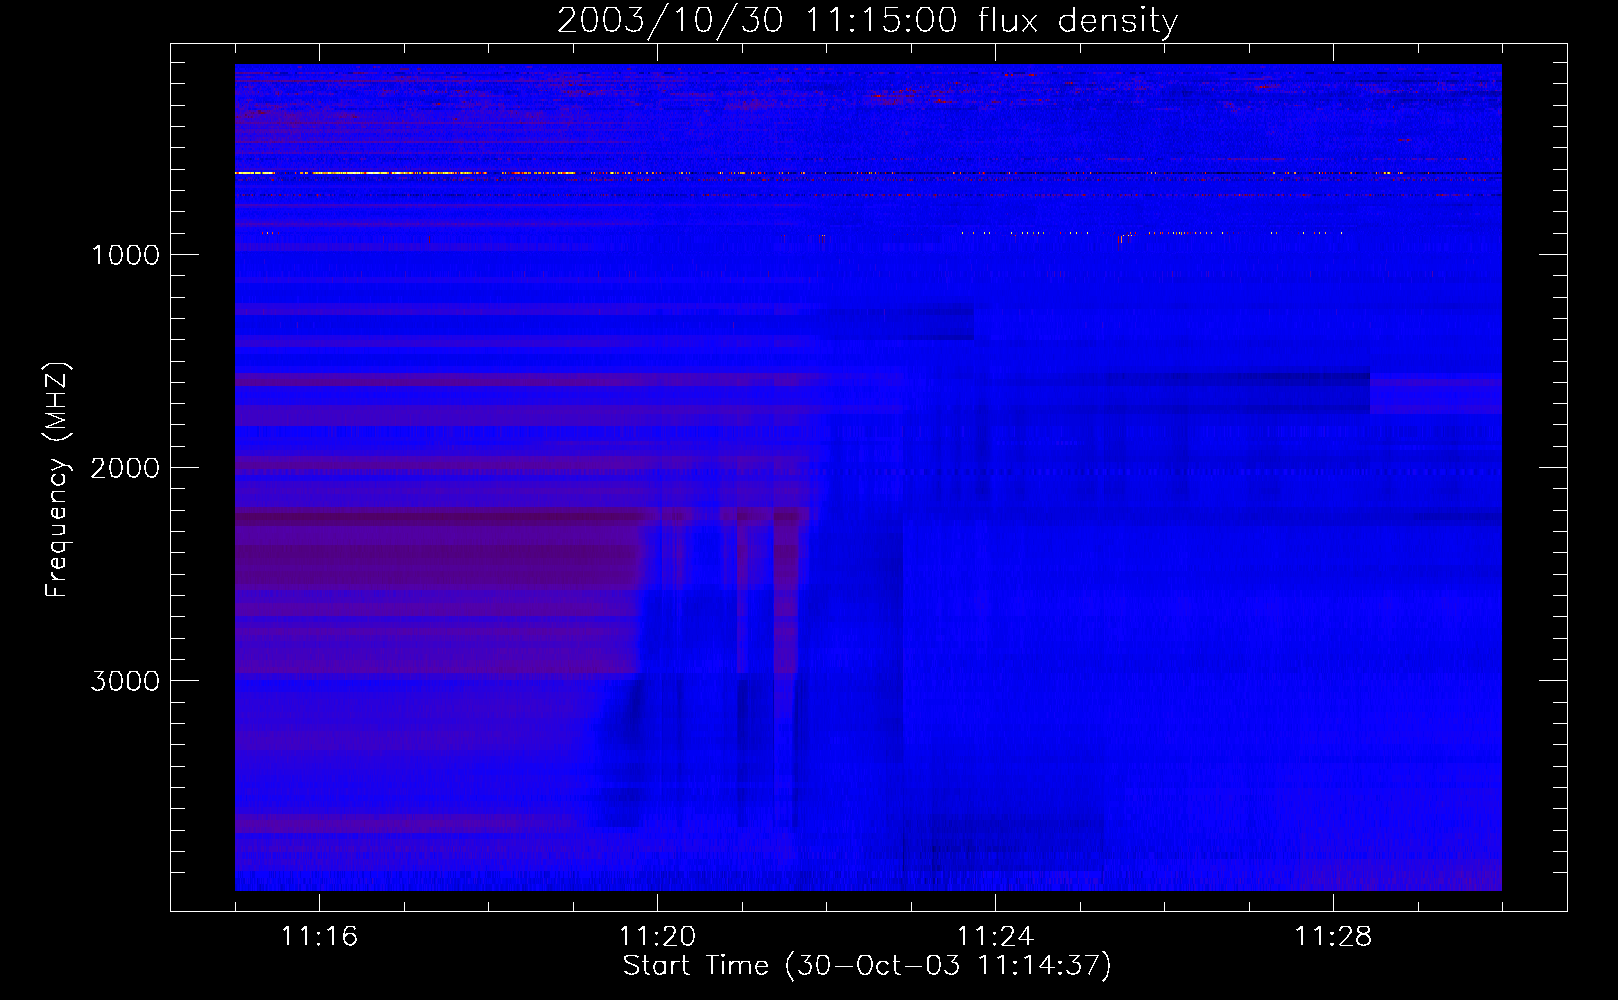Click the 2000 frequency tick label

[125, 468]
